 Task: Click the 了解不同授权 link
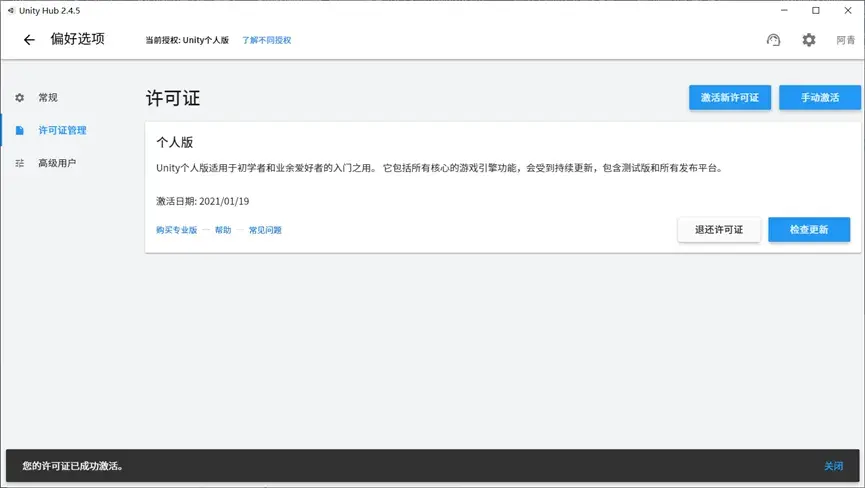(x=267, y=40)
